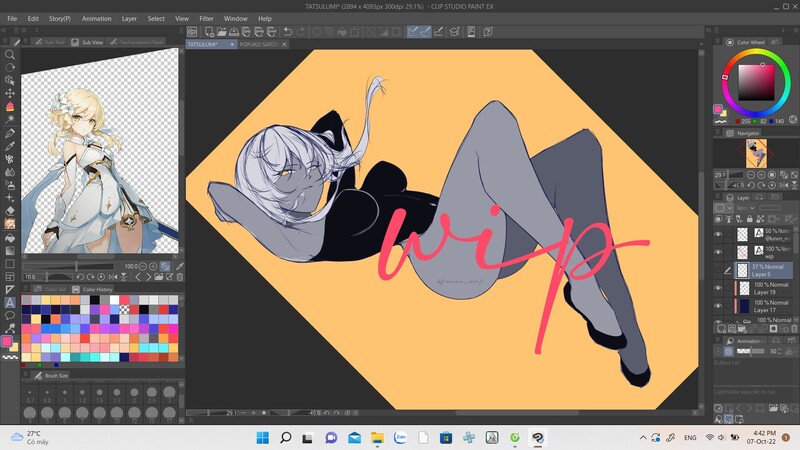800x450 pixels.
Task: Open the Filter menu
Action: [206, 18]
